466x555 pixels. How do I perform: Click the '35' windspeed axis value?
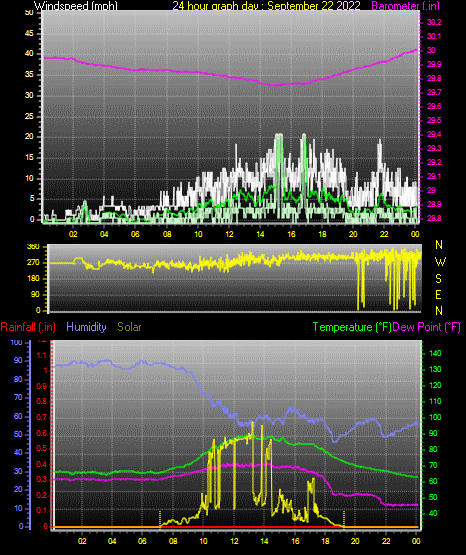pos(29,74)
